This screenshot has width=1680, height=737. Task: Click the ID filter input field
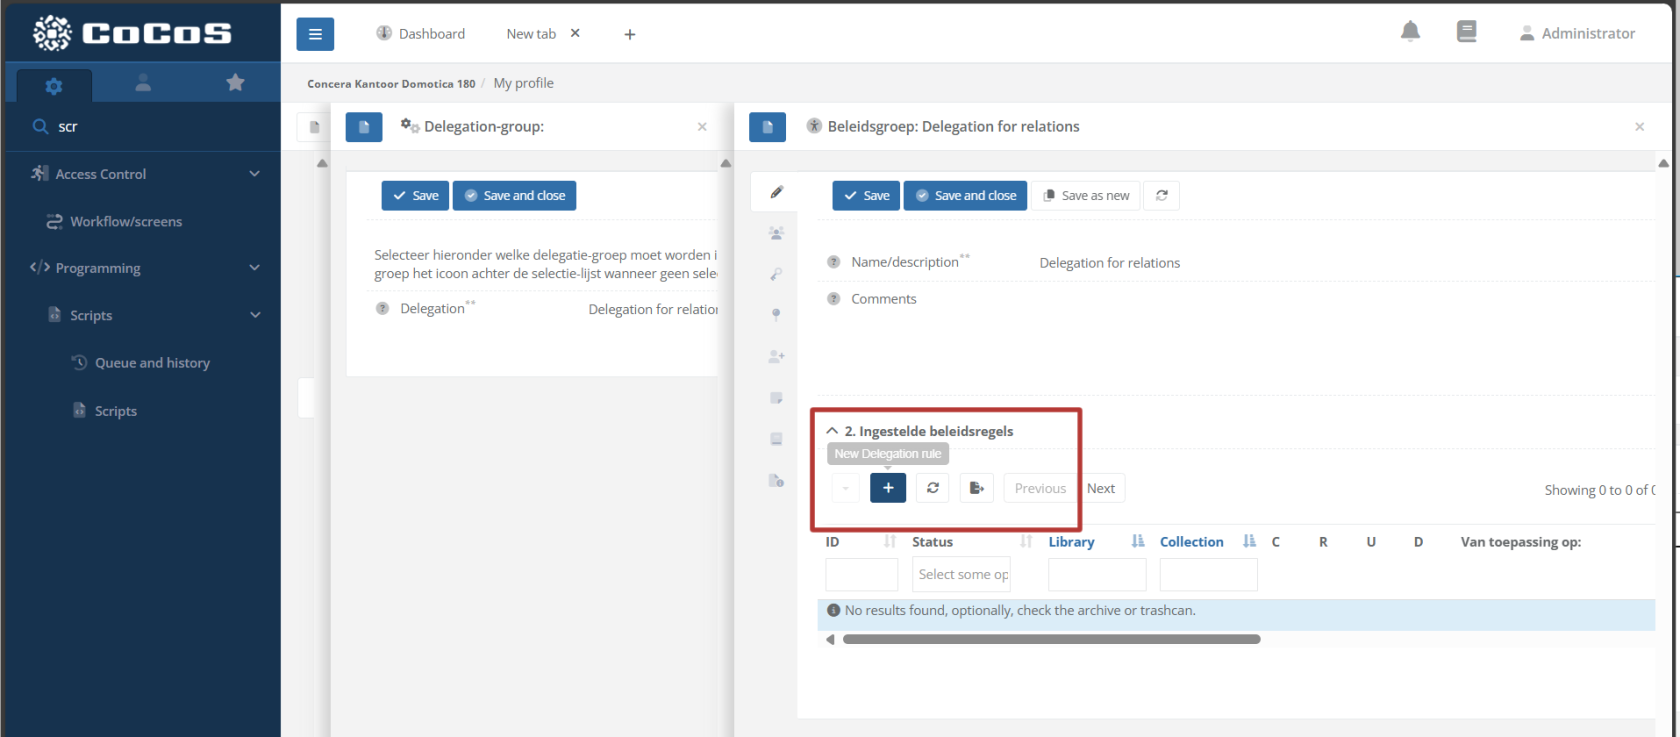pyautogui.click(x=861, y=575)
